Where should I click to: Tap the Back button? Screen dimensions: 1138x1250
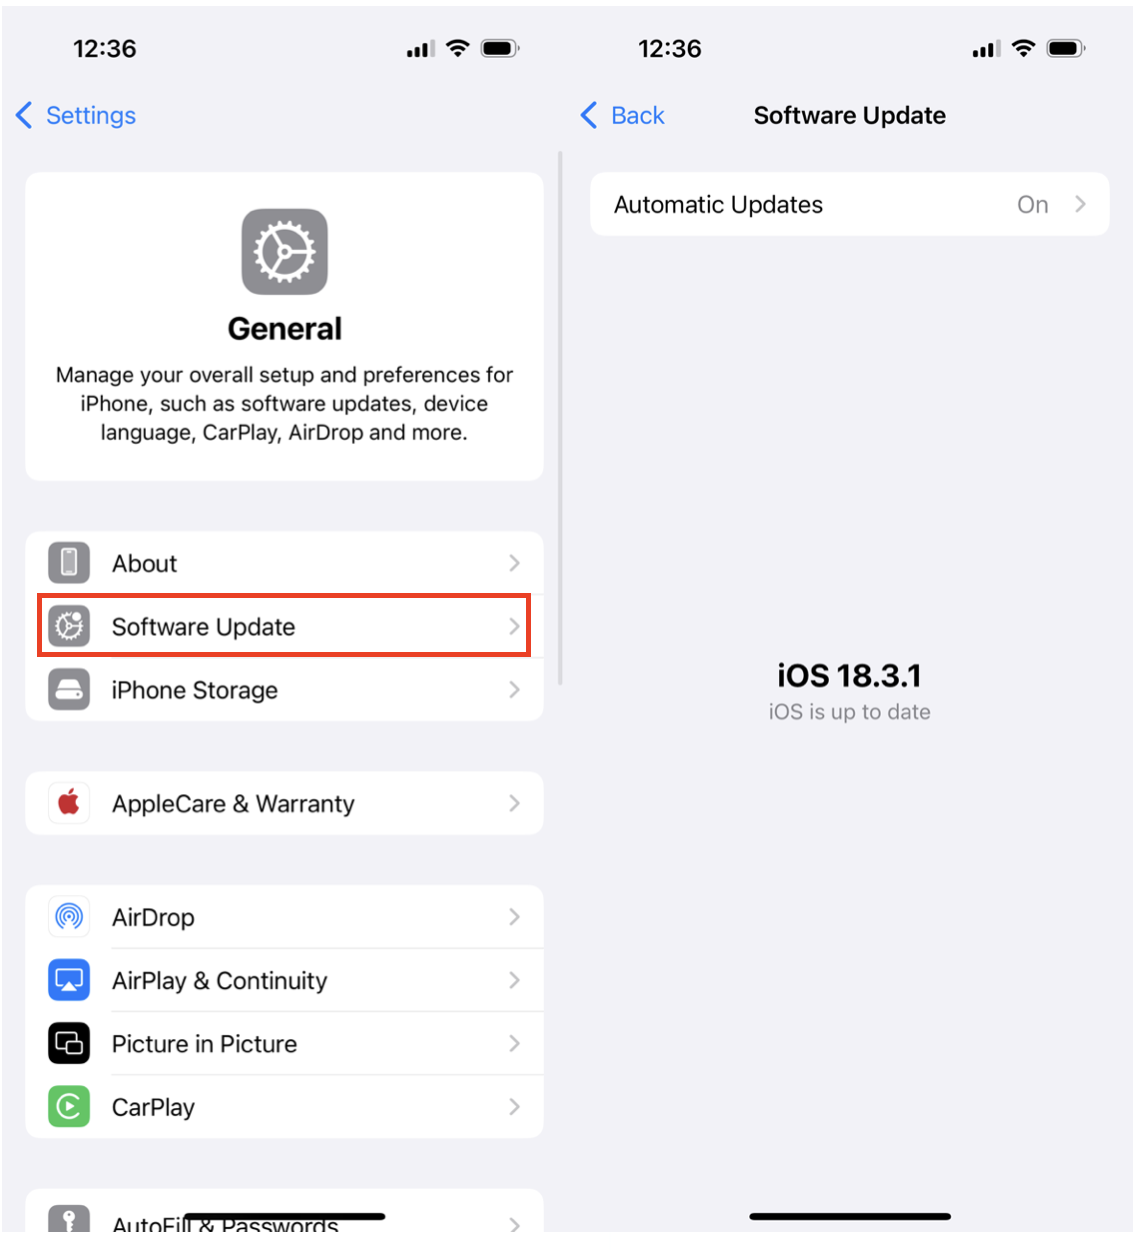tap(622, 115)
